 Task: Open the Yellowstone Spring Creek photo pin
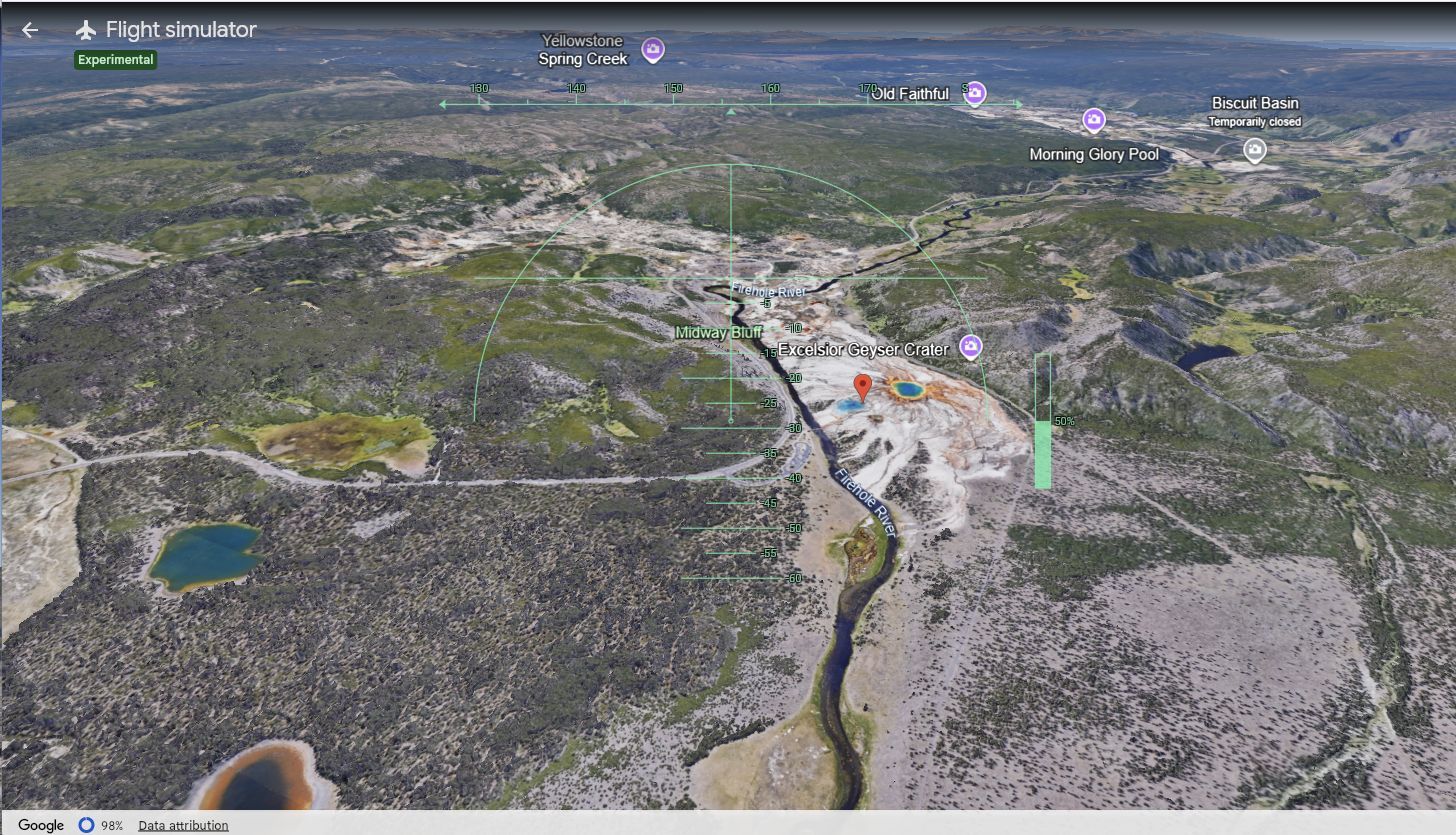652,49
